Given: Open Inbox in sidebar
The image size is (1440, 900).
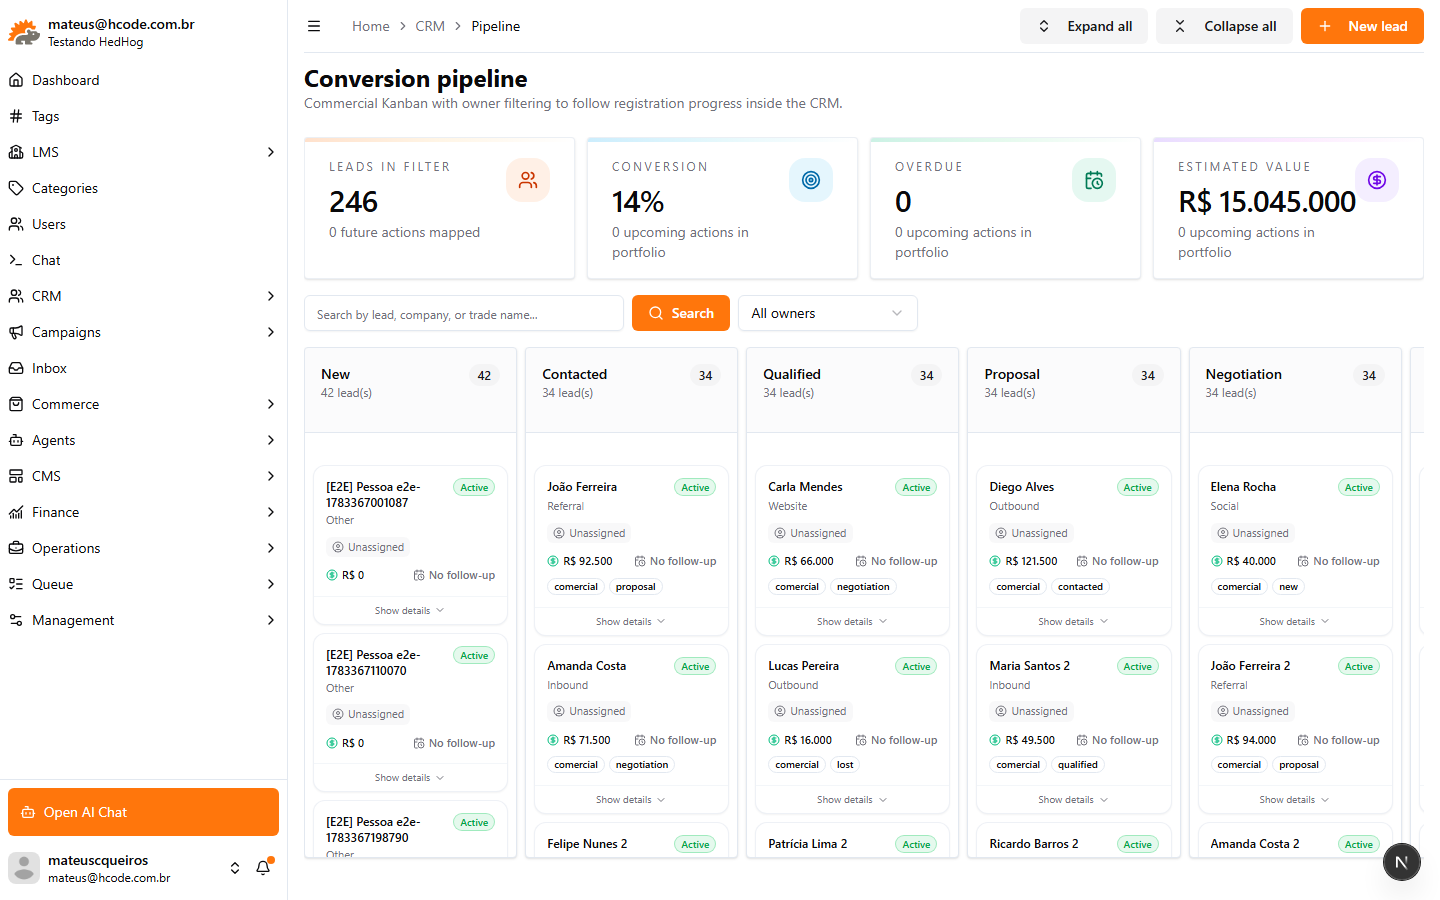Looking at the screenshot, I should (143, 368).
